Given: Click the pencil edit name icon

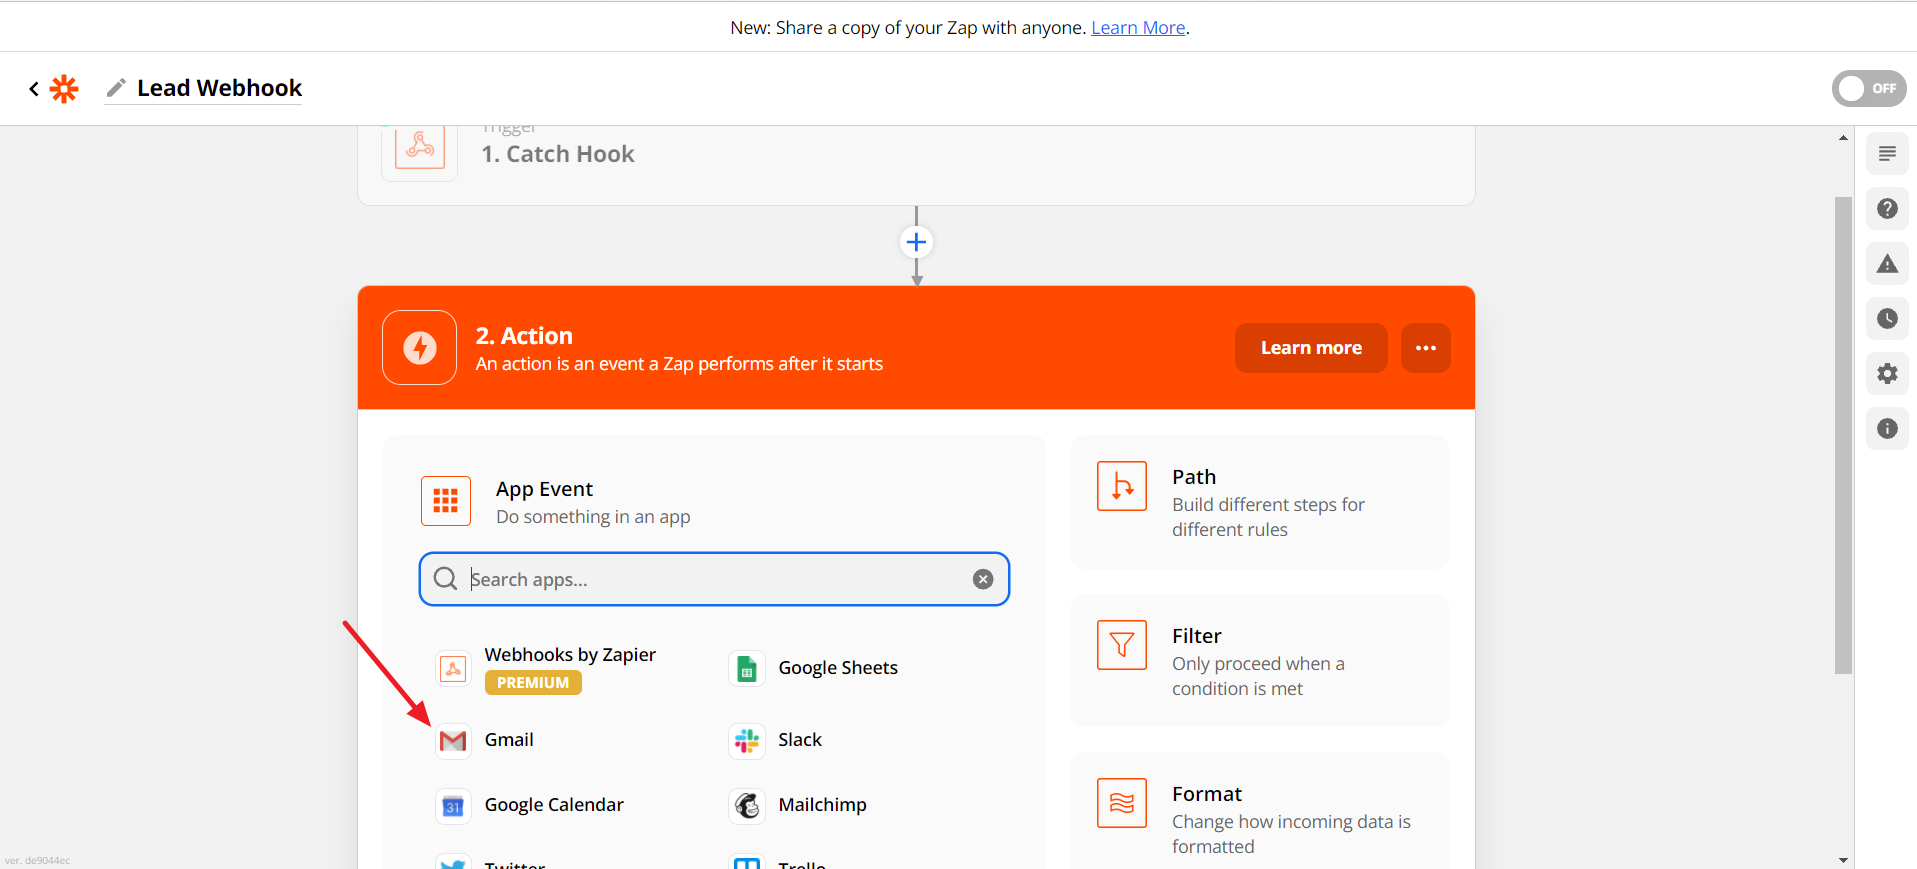Looking at the screenshot, I should pos(116,88).
